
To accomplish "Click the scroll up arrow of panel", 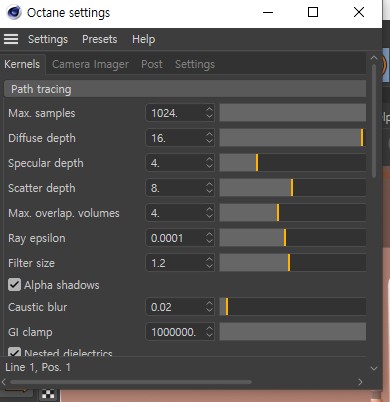I will coord(374,58).
